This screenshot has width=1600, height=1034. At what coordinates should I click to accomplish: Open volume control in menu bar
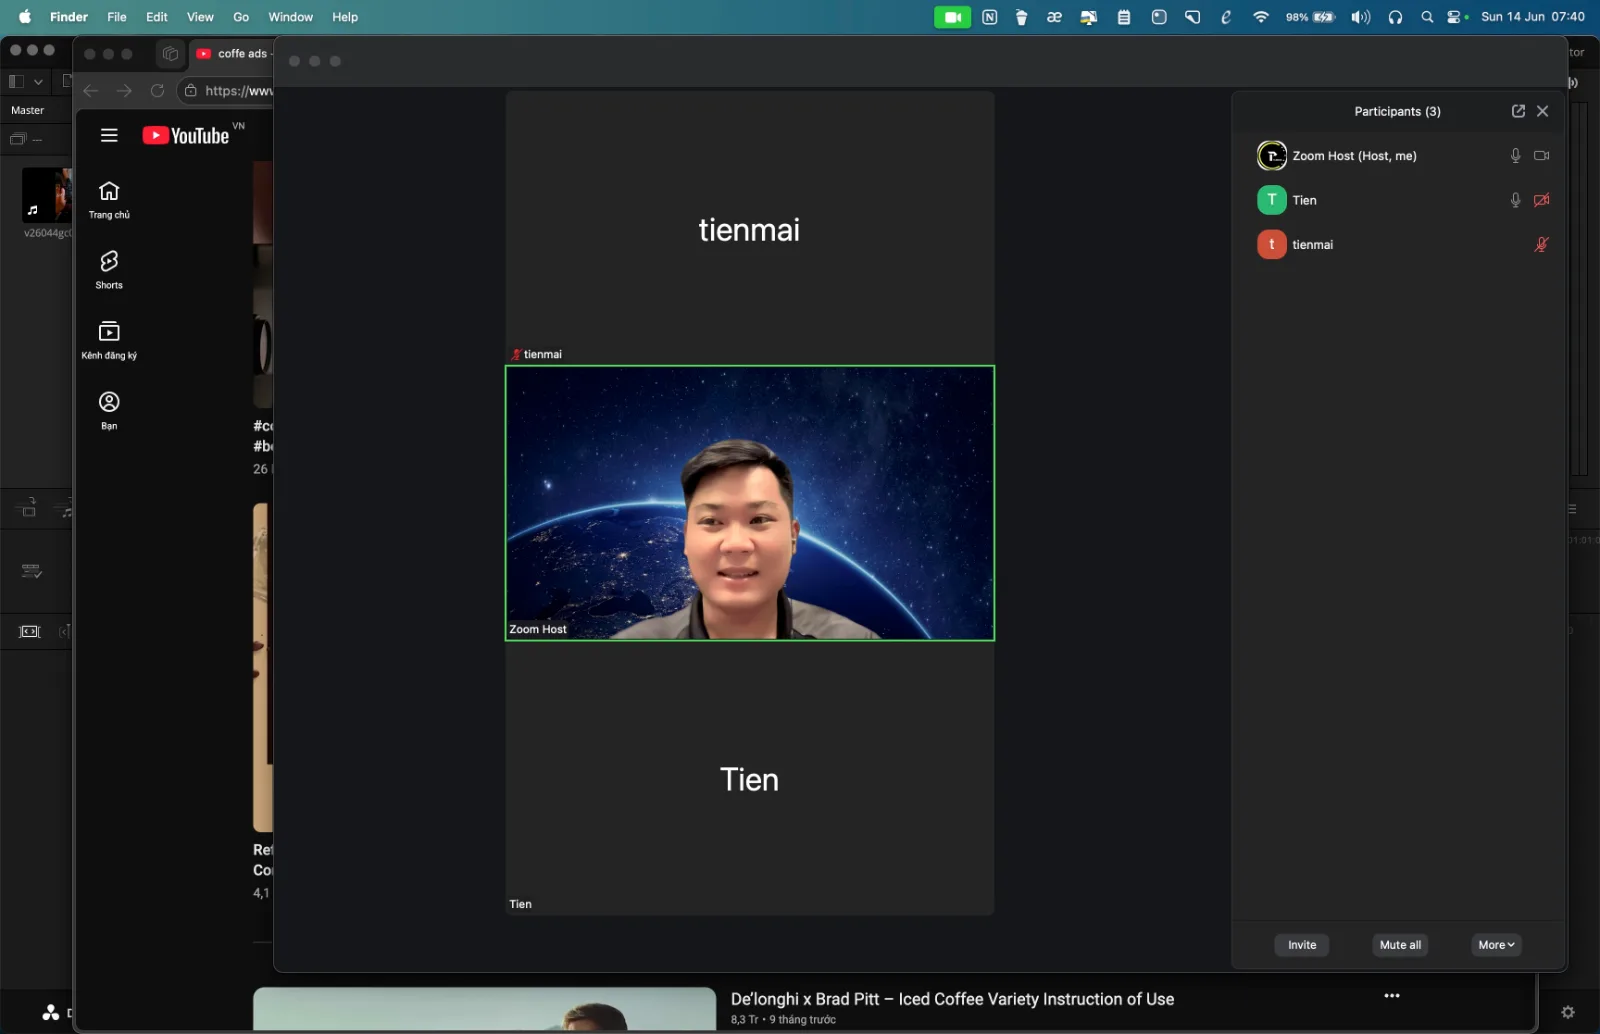[x=1360, y=17]
